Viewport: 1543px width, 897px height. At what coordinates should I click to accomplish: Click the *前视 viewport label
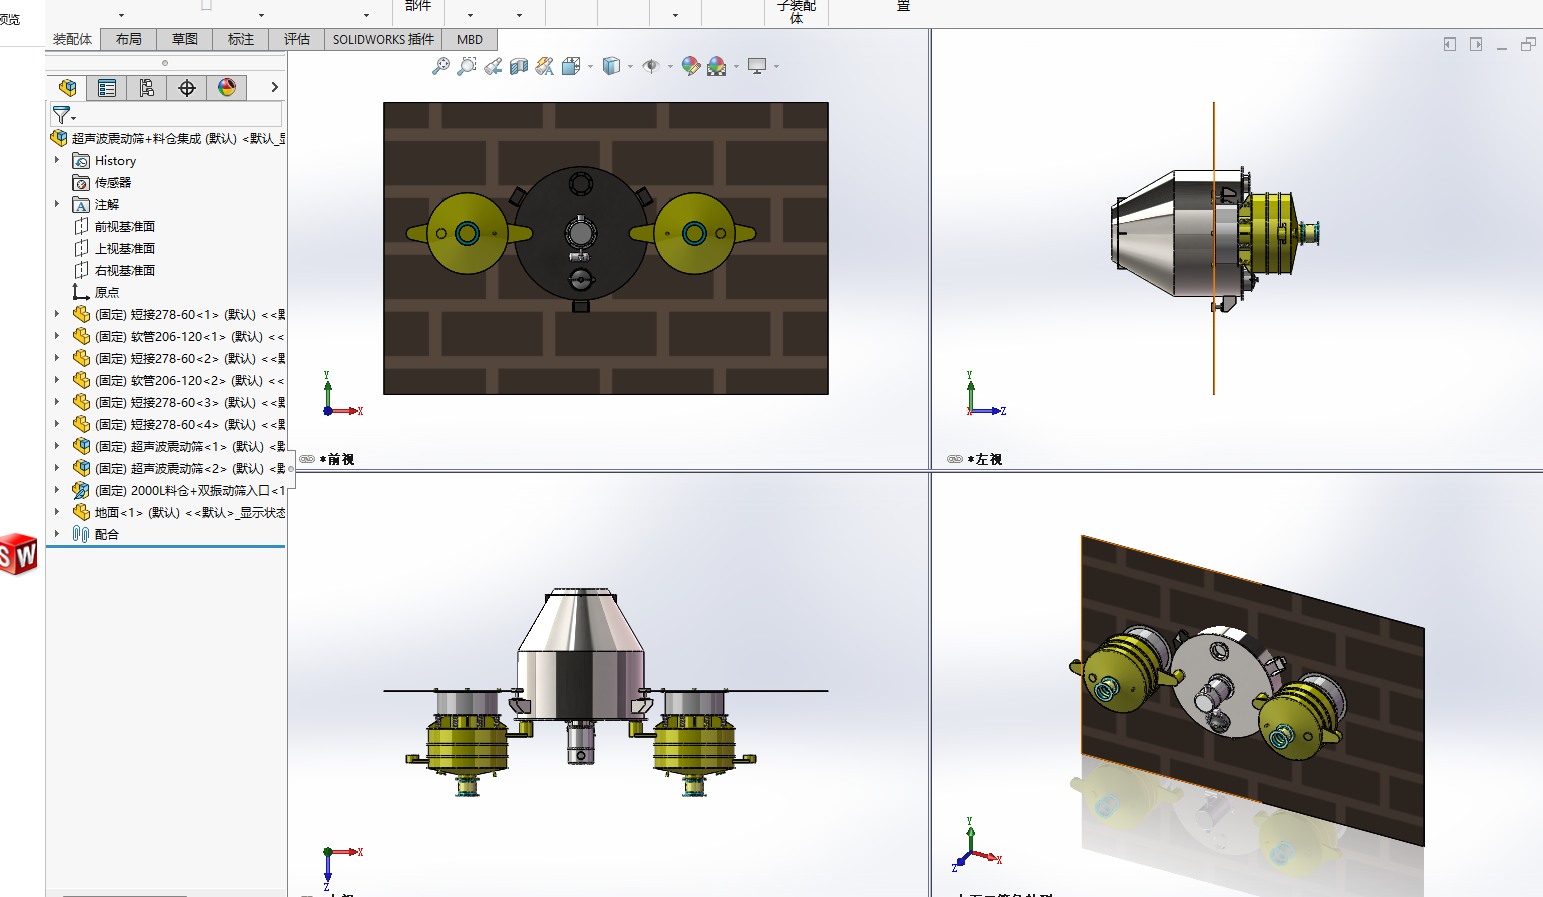click(x=338, y=459)
